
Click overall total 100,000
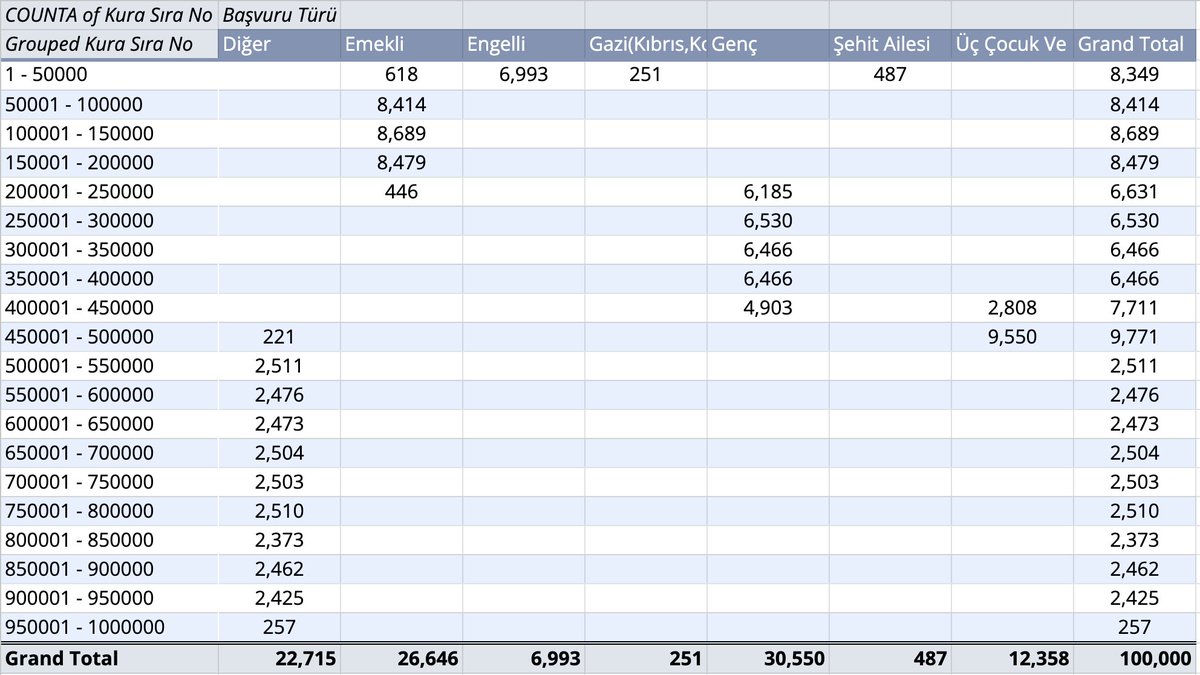click(1136, 658)
